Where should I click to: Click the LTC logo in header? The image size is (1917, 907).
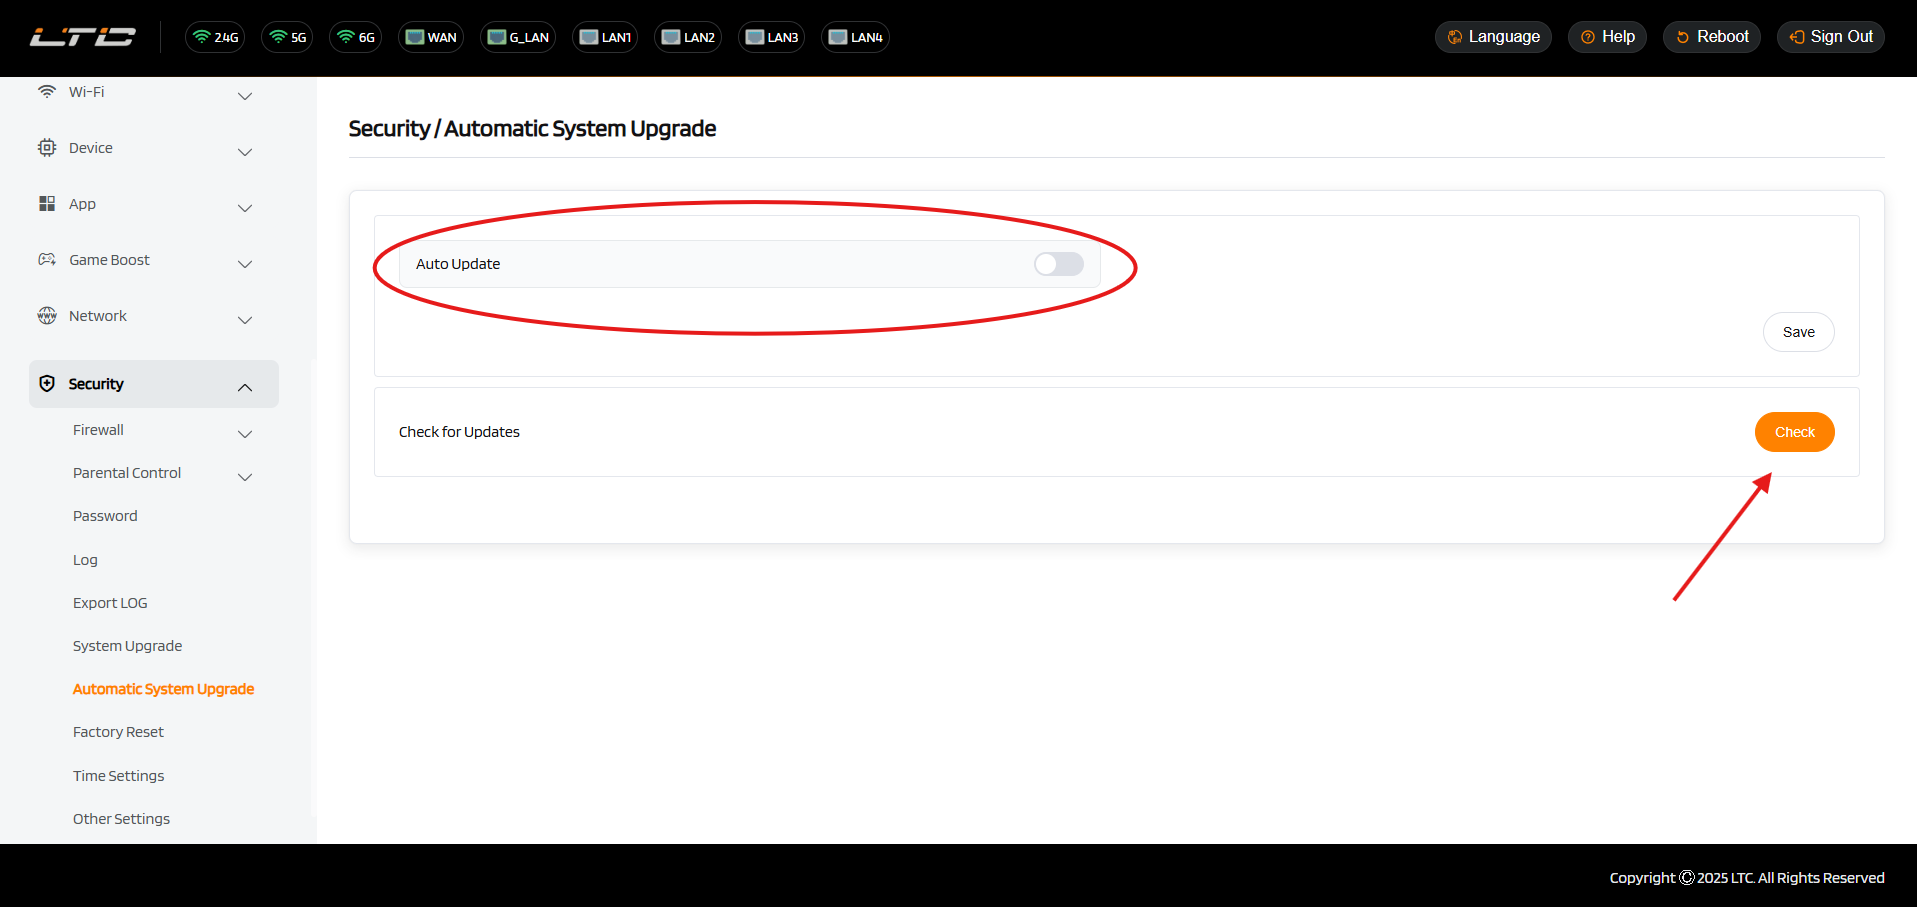[x=82, y=37]
